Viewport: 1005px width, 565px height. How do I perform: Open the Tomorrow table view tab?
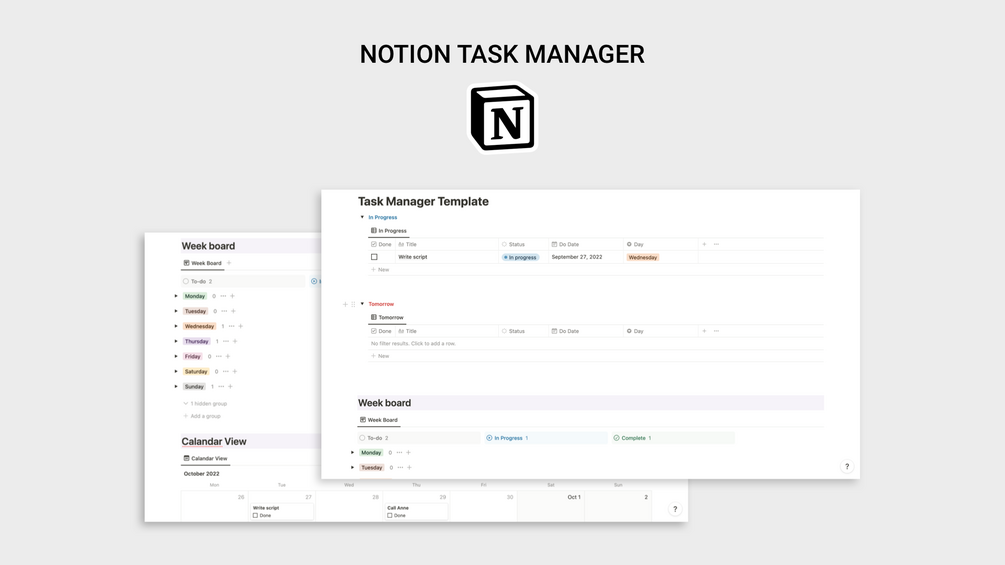tap(387, 317)
